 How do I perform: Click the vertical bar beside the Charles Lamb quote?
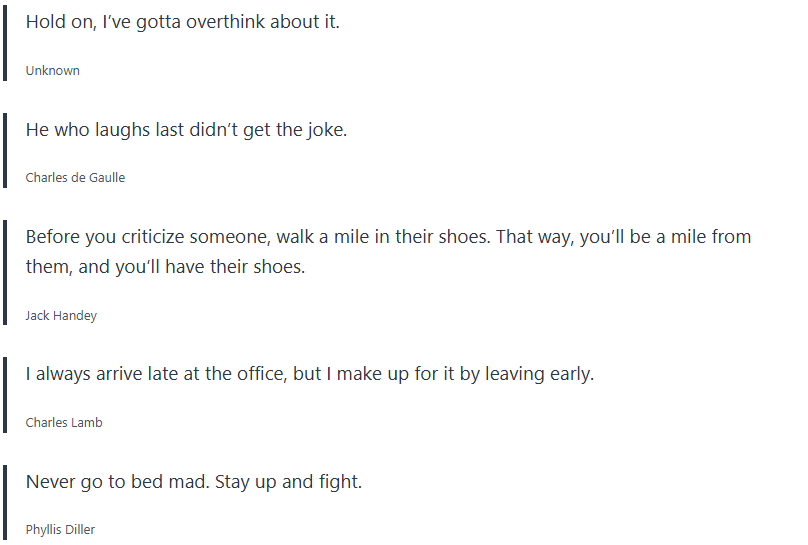[5, 396]
